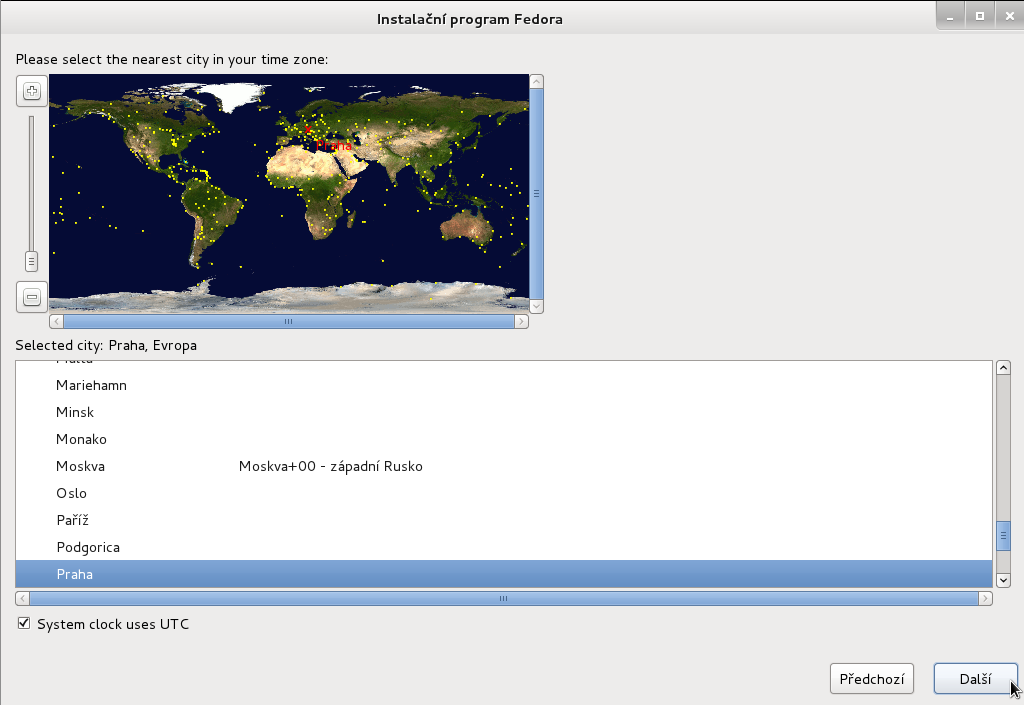Click the map scroll up arrow
Viewport: 1024px width, 705px height.
[537, 81]
